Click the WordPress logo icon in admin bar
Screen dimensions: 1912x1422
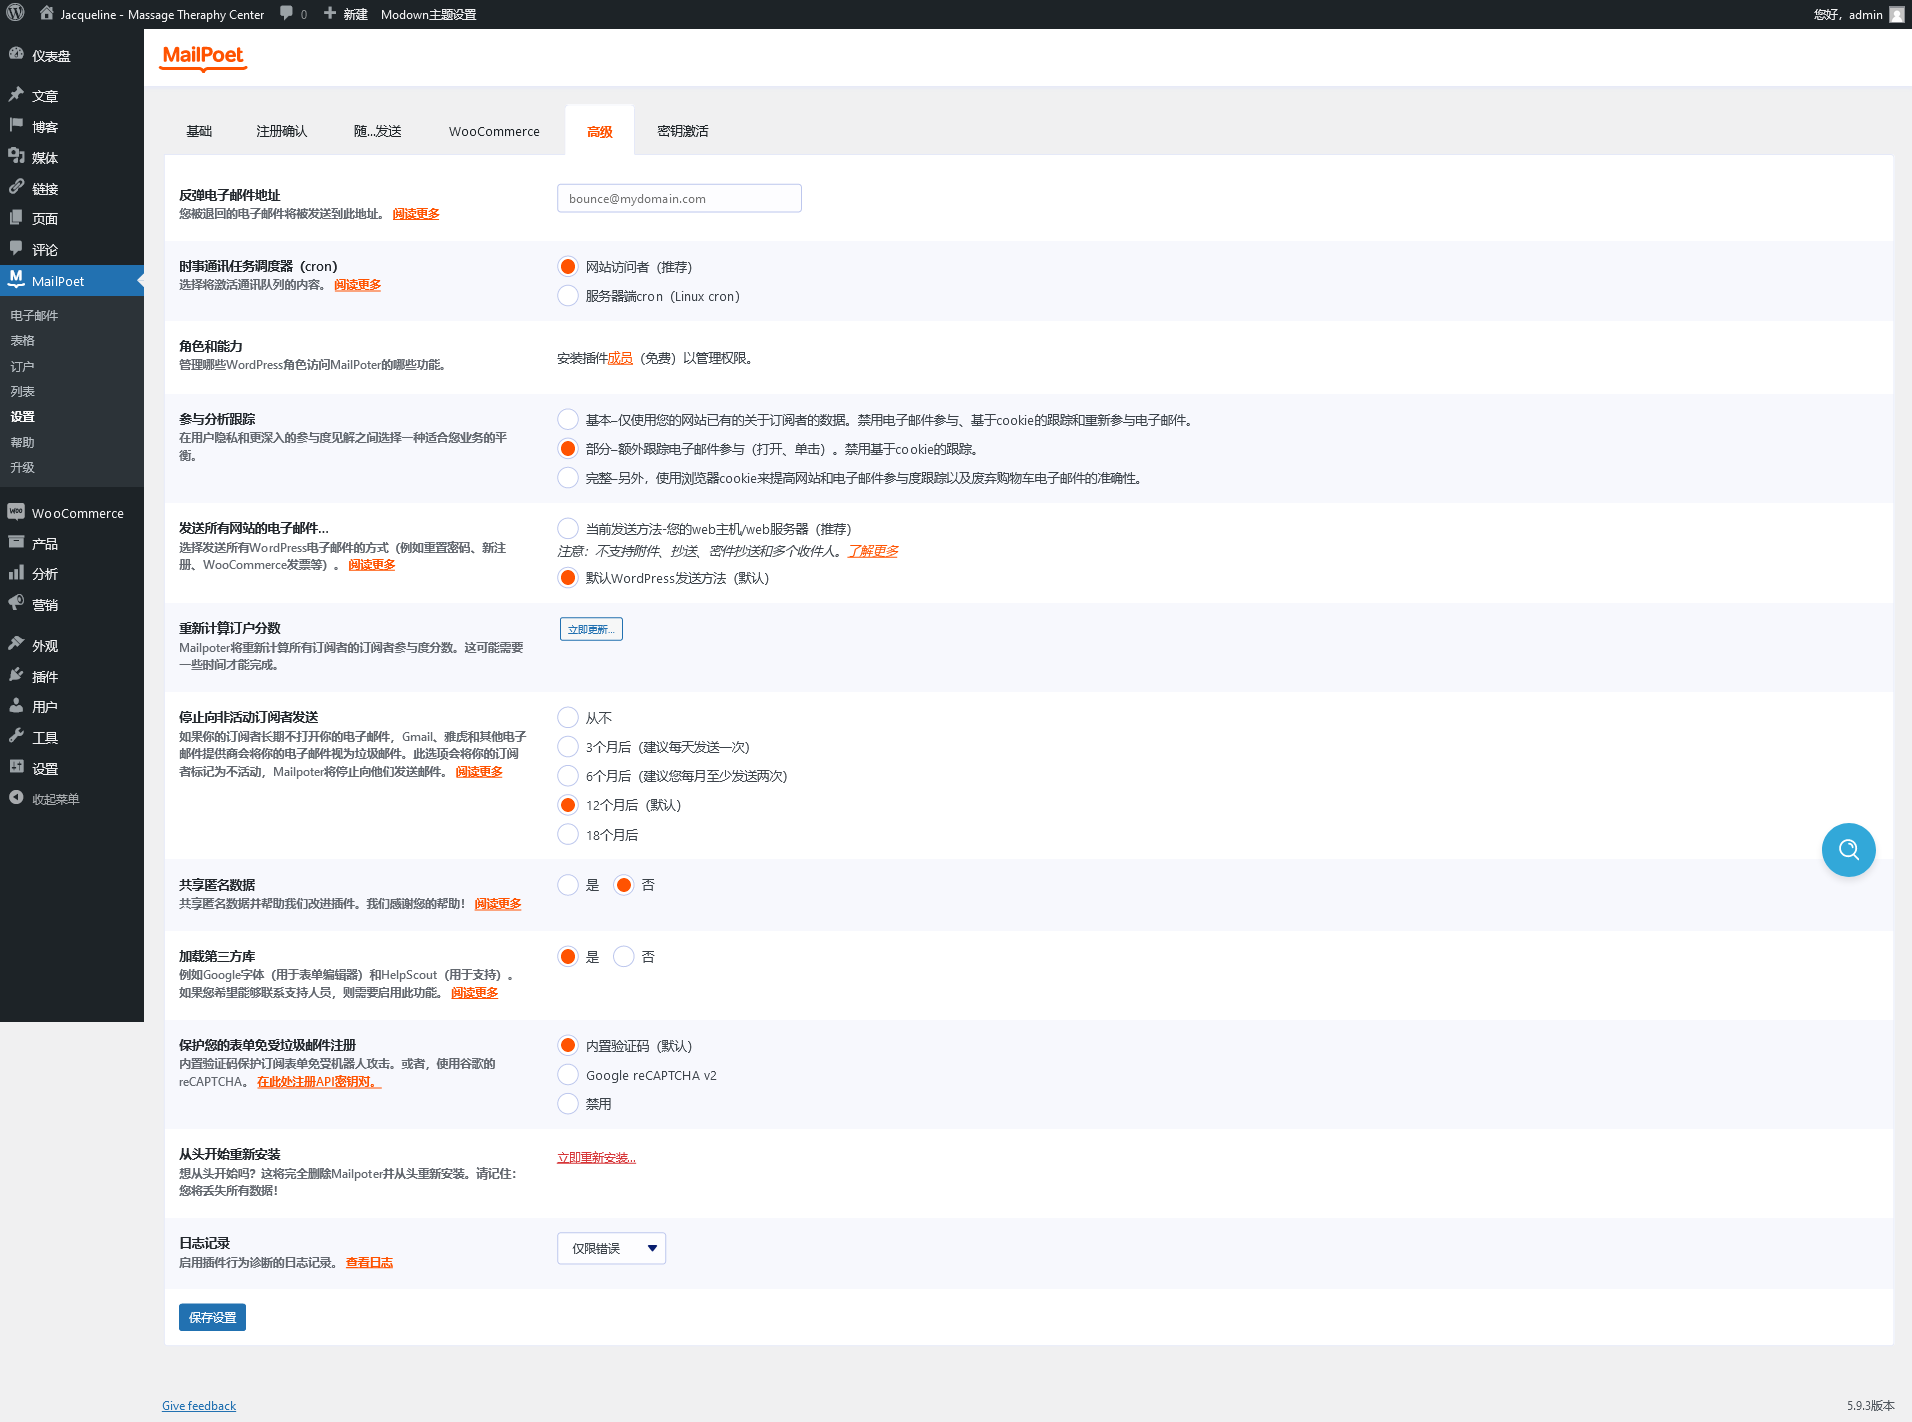[15, 14]
